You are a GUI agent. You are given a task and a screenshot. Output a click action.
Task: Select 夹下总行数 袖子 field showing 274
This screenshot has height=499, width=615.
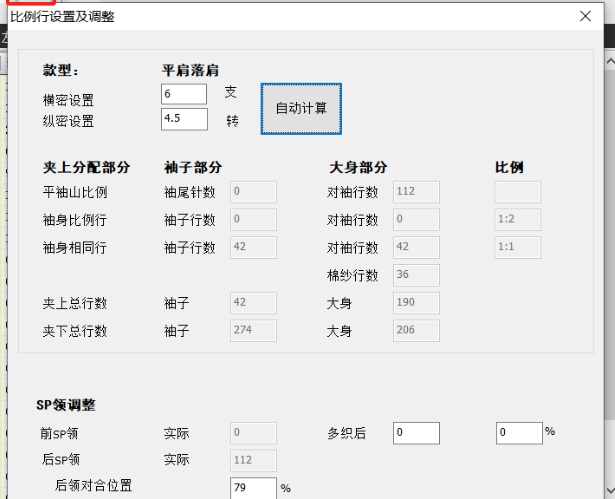253,330
